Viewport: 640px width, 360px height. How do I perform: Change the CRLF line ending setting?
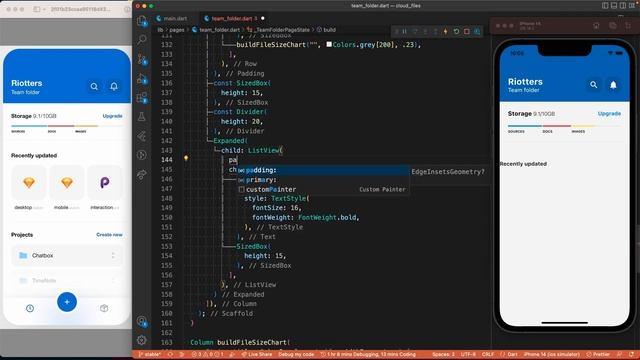488,354
